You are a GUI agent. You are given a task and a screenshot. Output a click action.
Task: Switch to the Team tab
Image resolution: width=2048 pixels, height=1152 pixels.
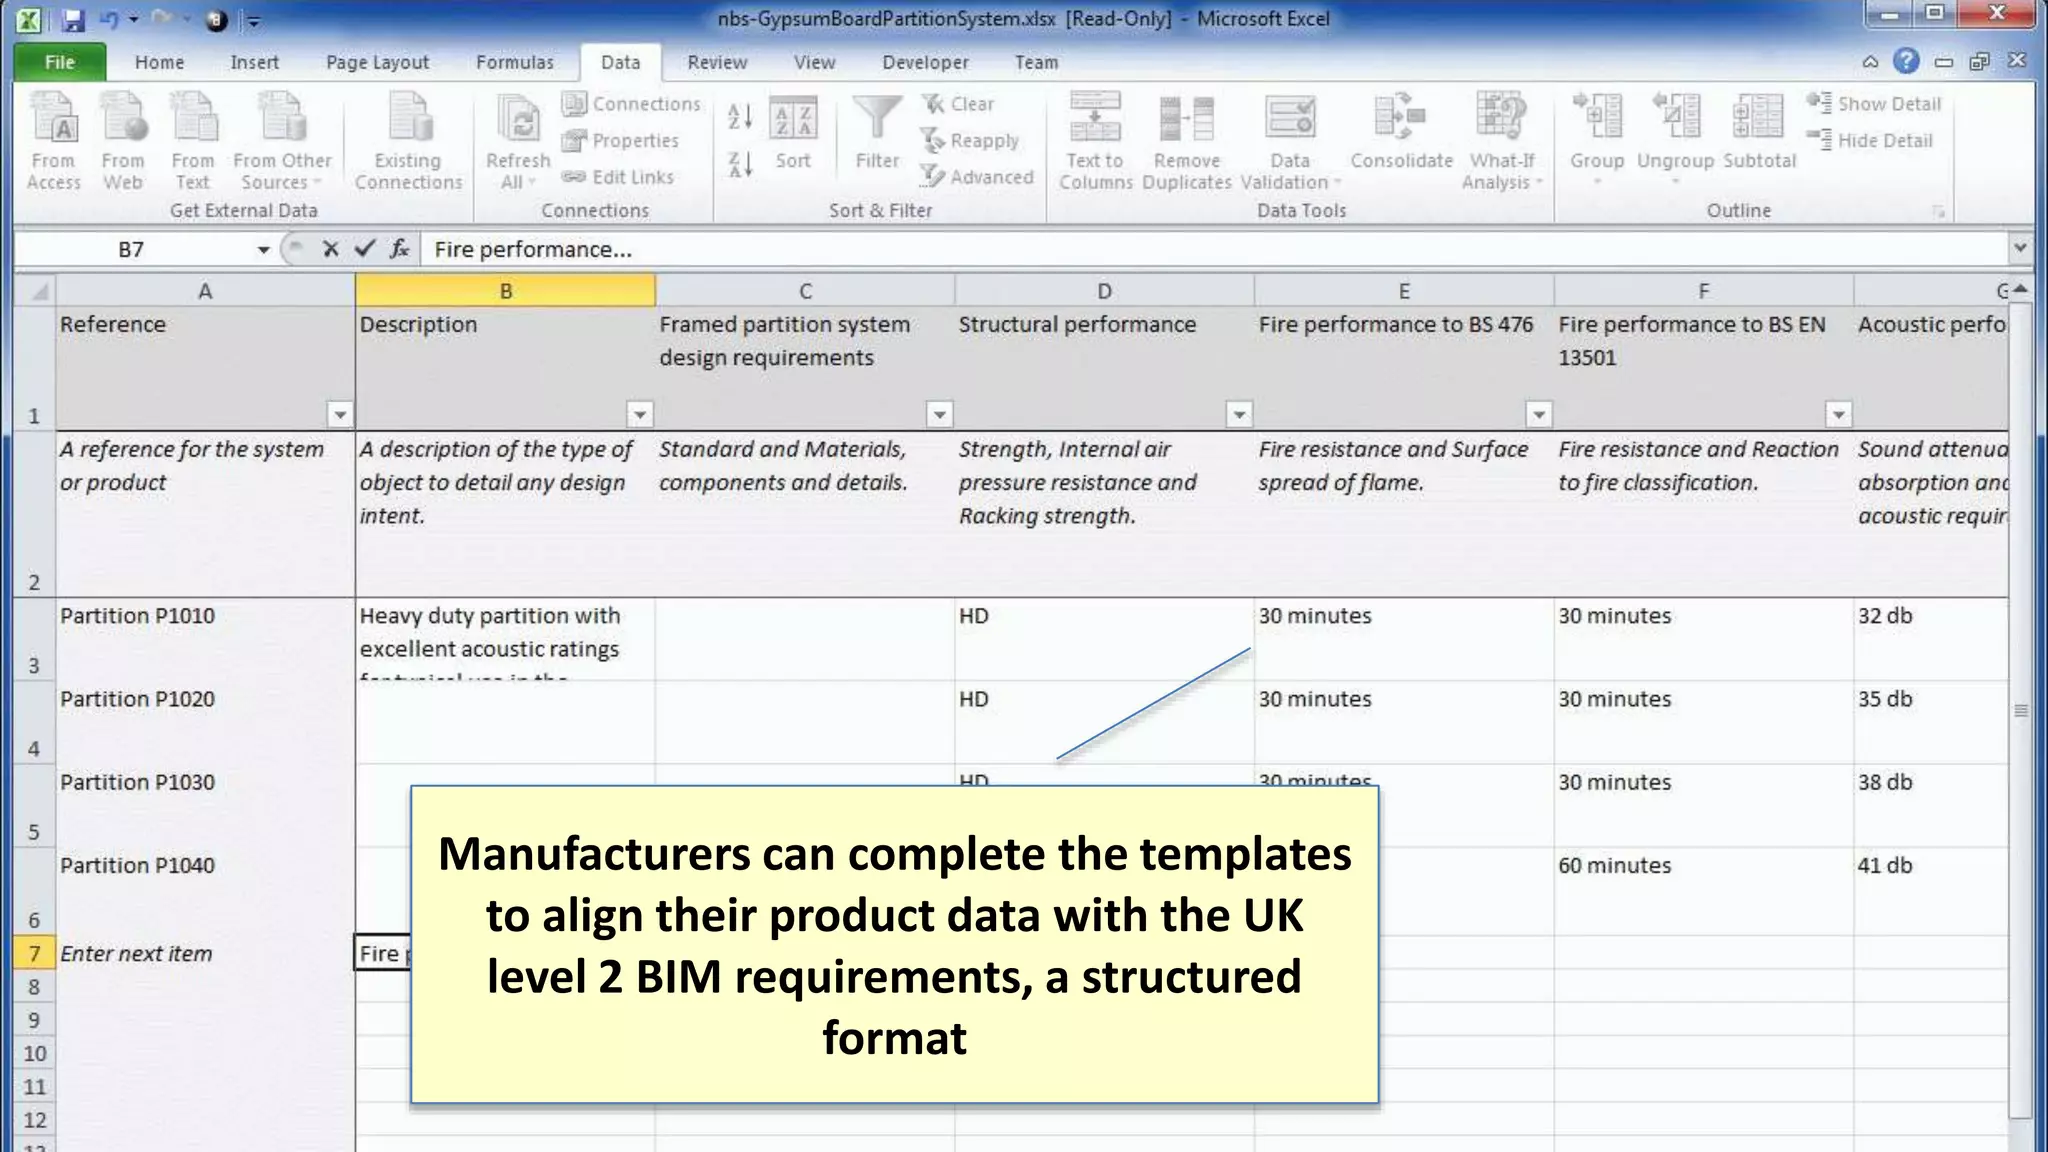click(1036, 62)
